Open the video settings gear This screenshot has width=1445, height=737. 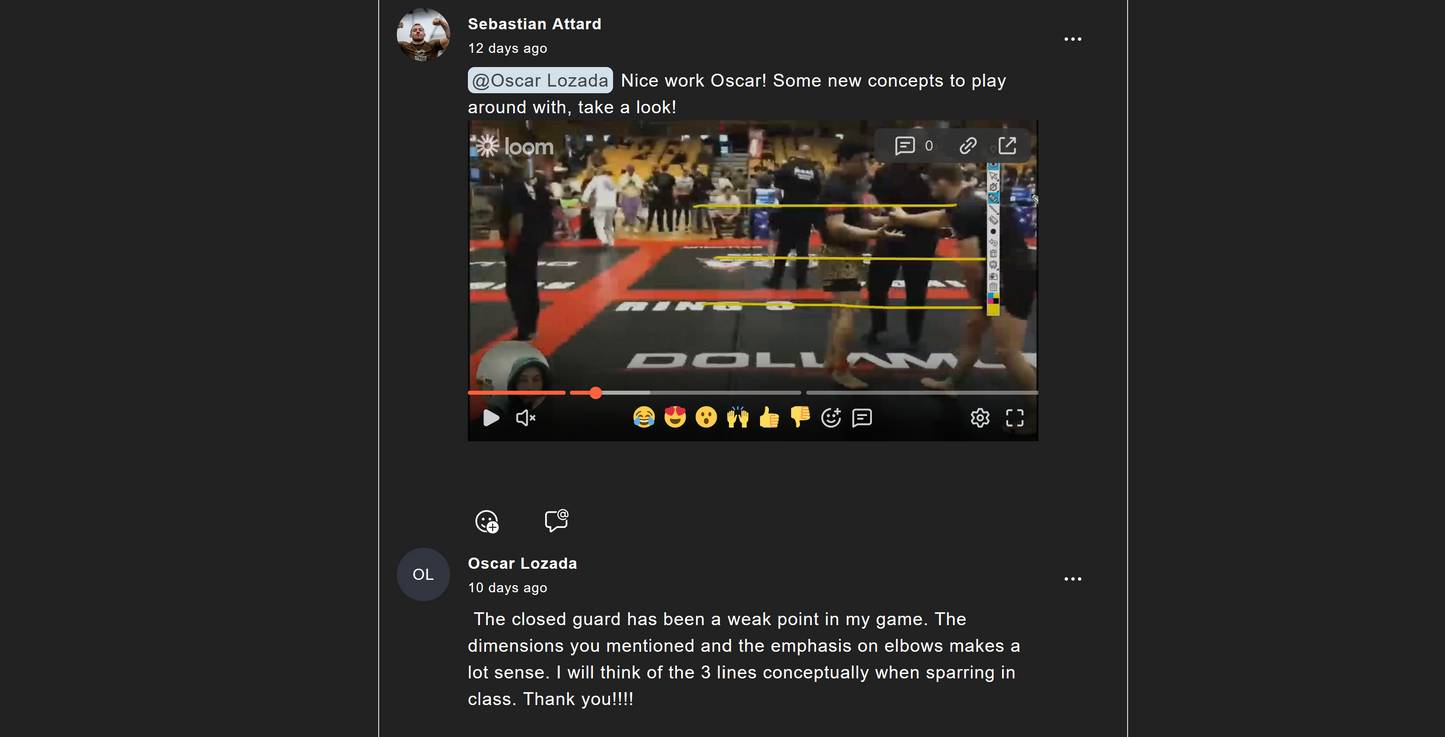pyautogui.click(x=980, y=418)
